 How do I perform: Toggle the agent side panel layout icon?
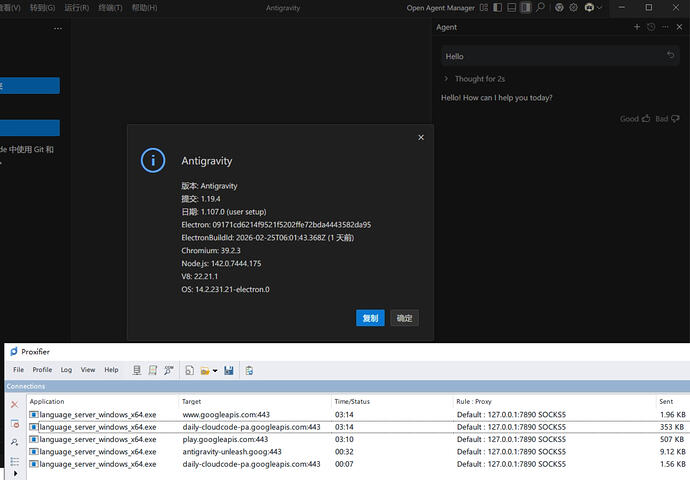click(x=526, y=7)
